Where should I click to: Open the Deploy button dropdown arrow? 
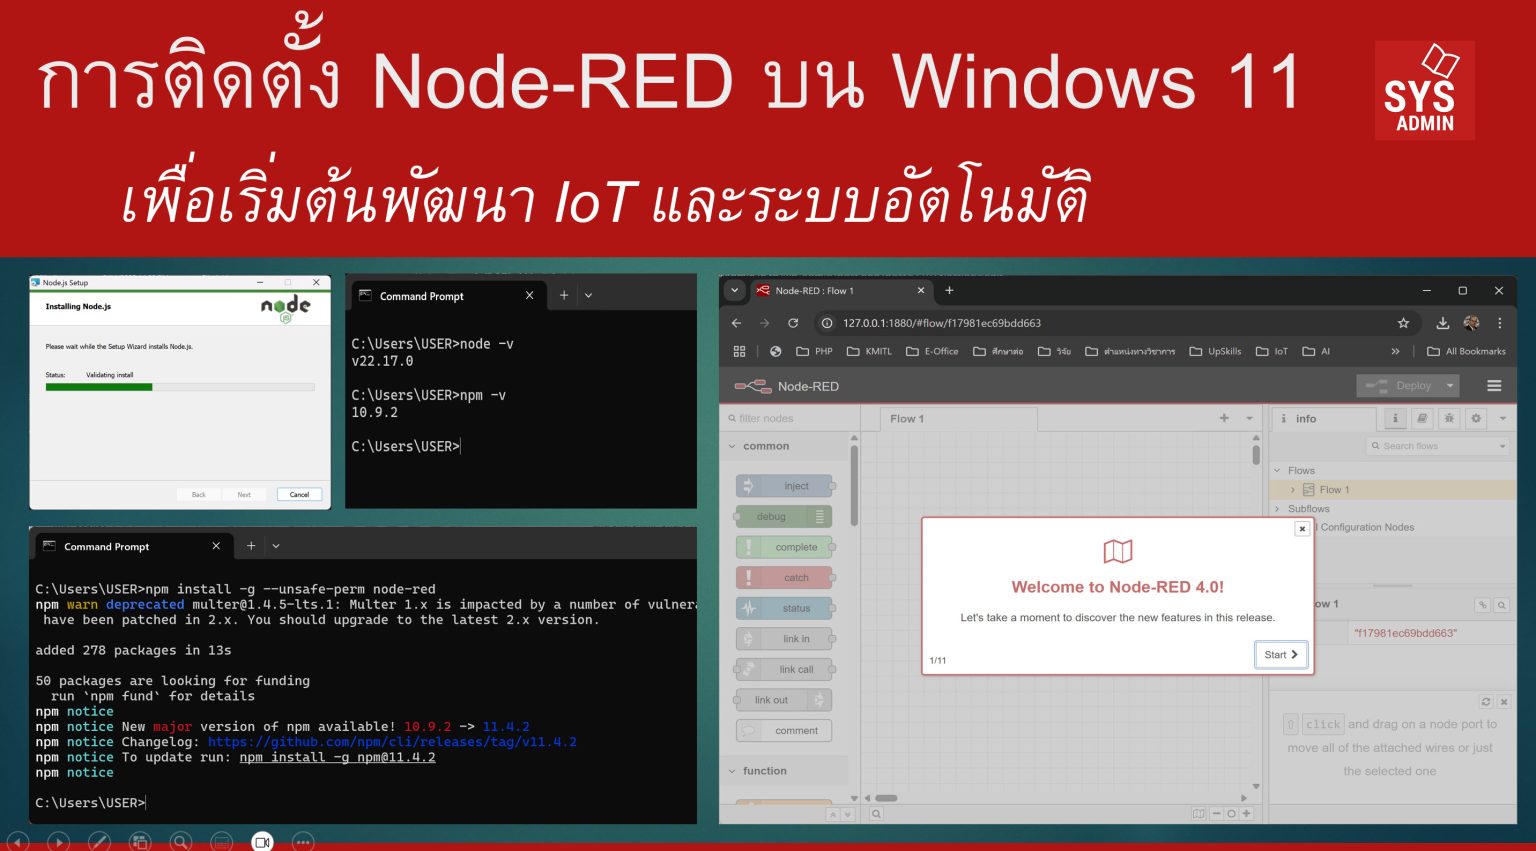[1449, 385]
